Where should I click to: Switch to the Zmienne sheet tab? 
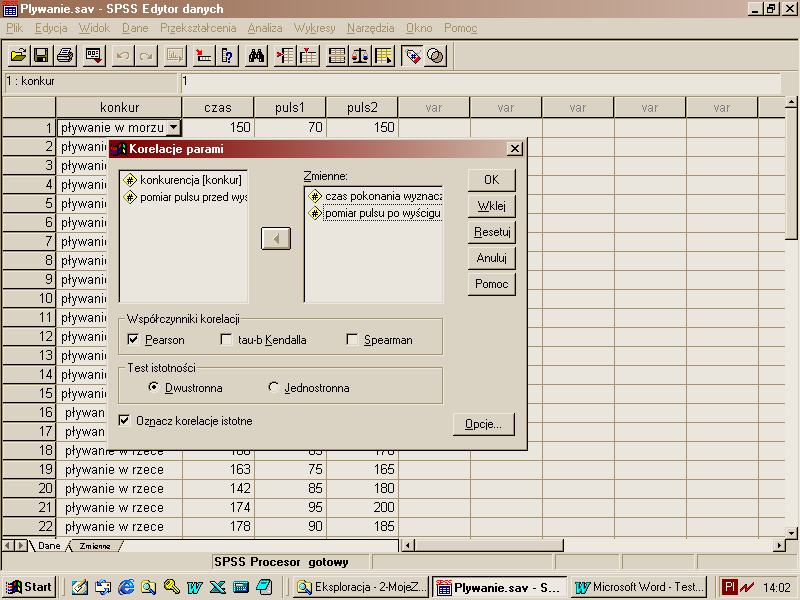95,546
